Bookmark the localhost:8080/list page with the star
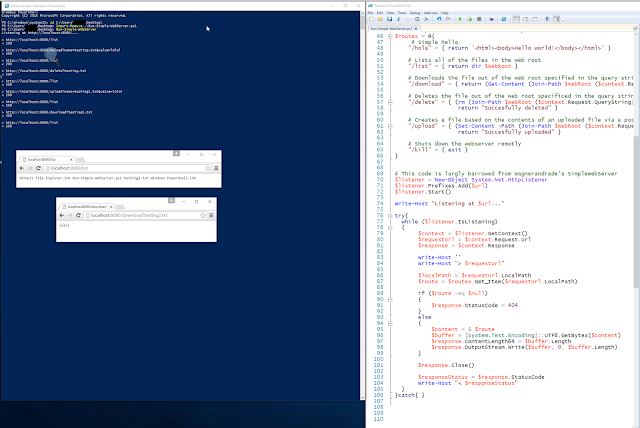Viewport: 640px width, 428px height. click(208, 168)
